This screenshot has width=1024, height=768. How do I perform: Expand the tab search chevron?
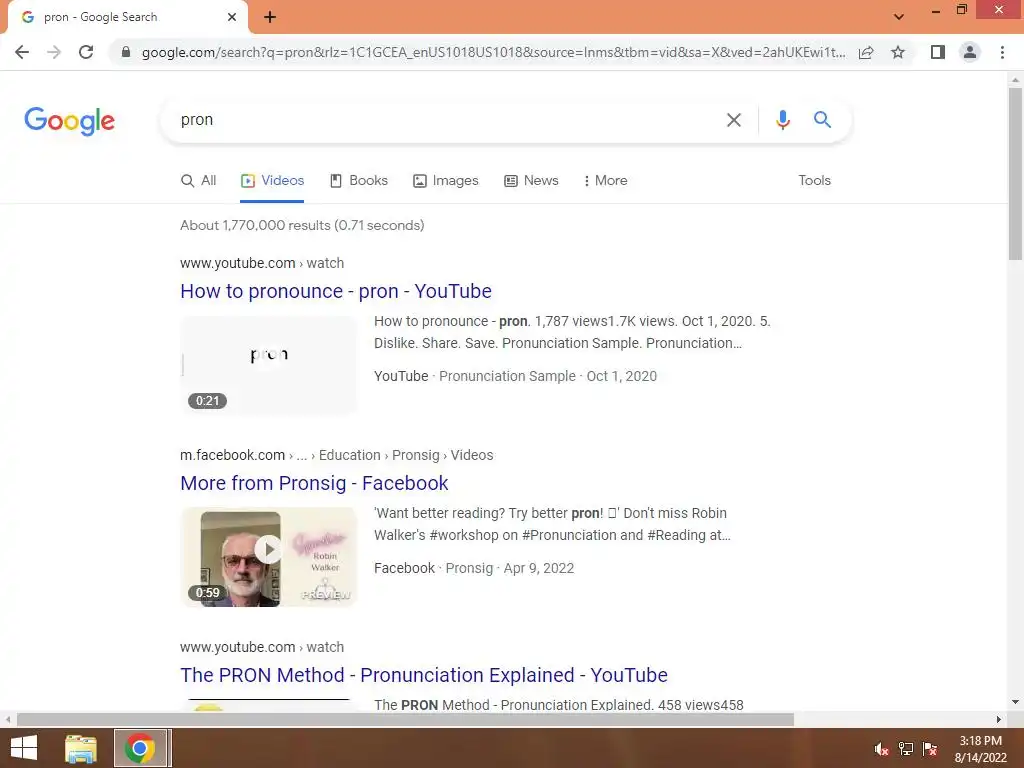tap(899, 17)
